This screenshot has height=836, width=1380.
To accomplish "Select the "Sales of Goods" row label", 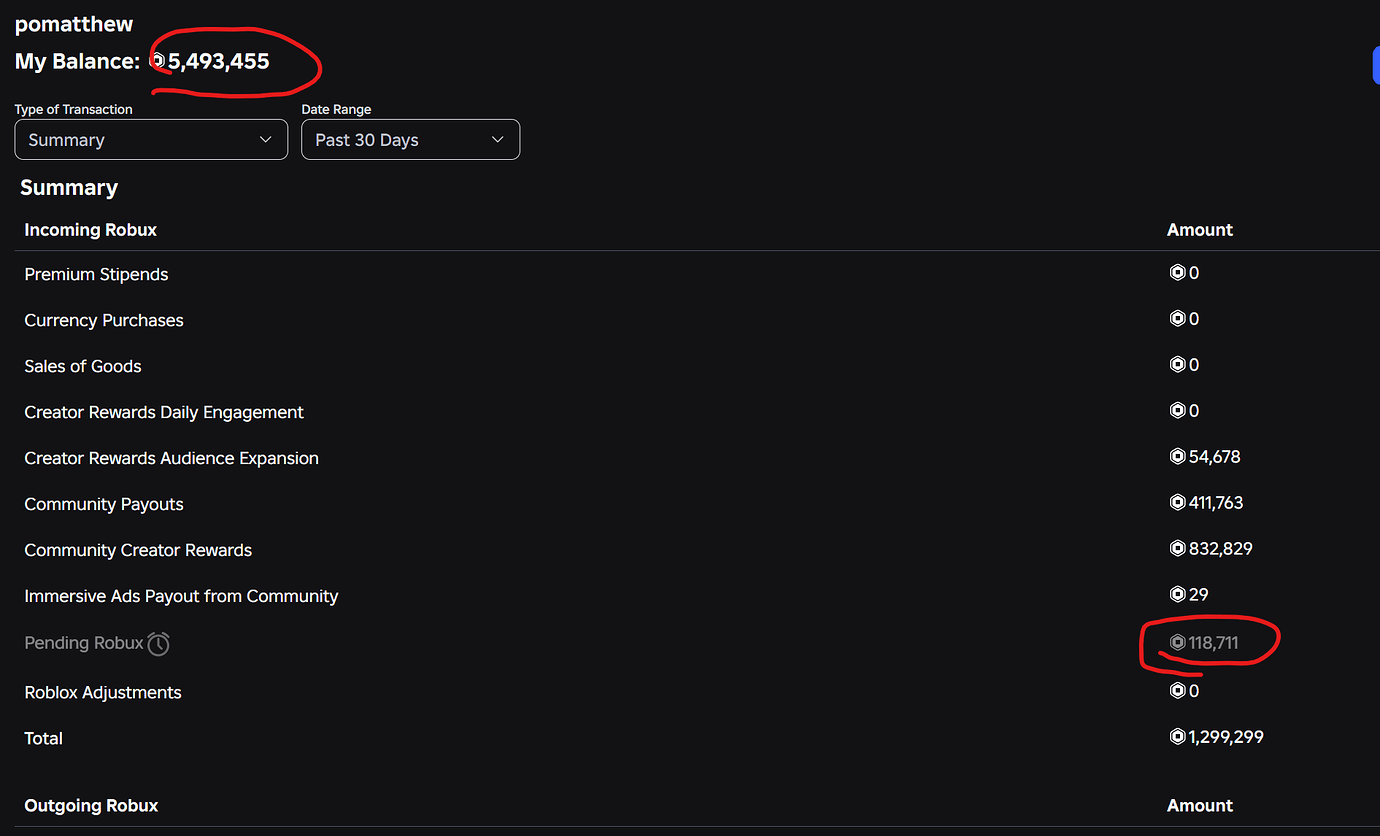I will (83, 366).
